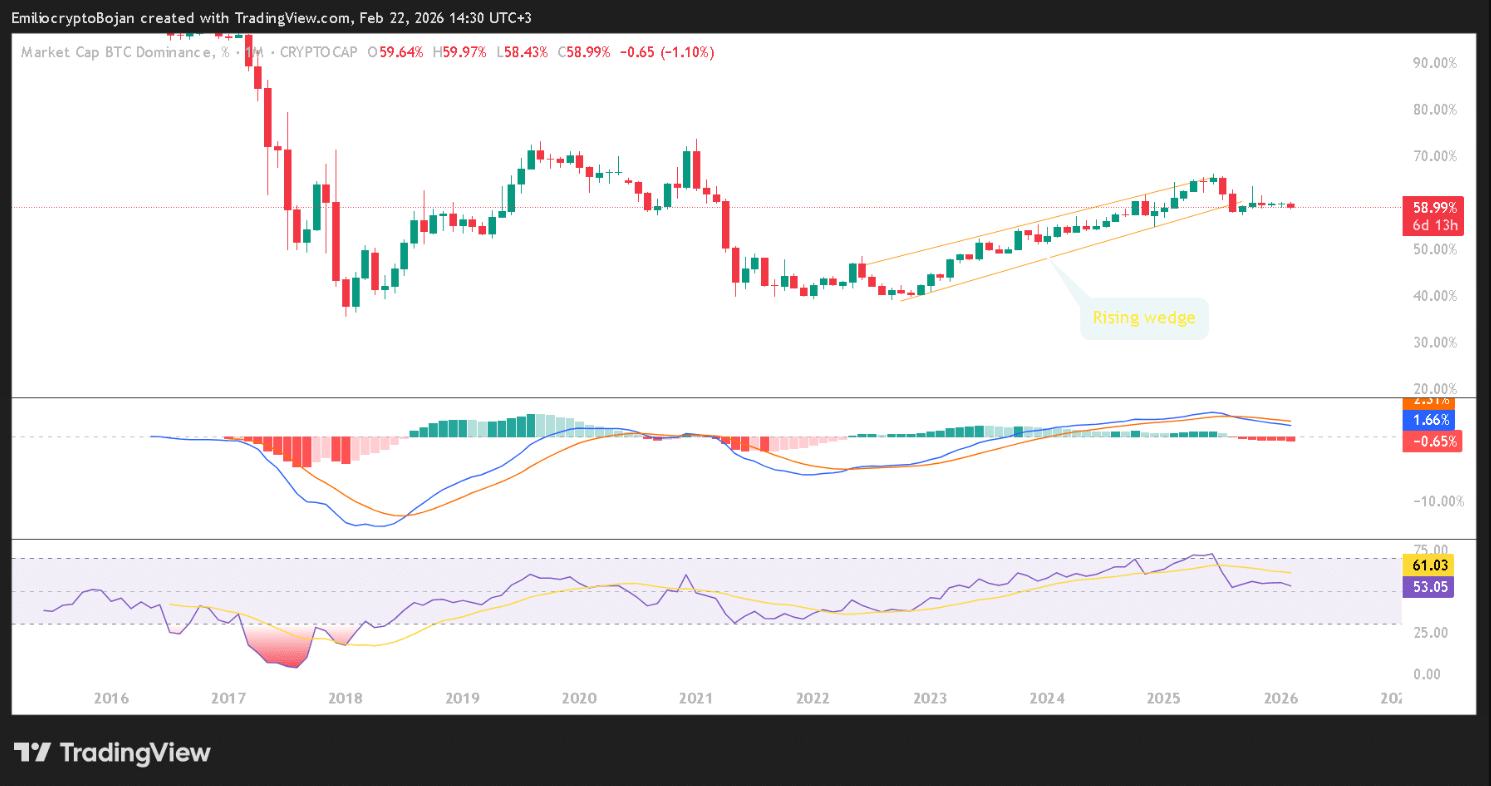This screenshot has width=1491, height=786.
Task: Click the blue 1.66% MACD value tag
Action: tap(1433, 420)
